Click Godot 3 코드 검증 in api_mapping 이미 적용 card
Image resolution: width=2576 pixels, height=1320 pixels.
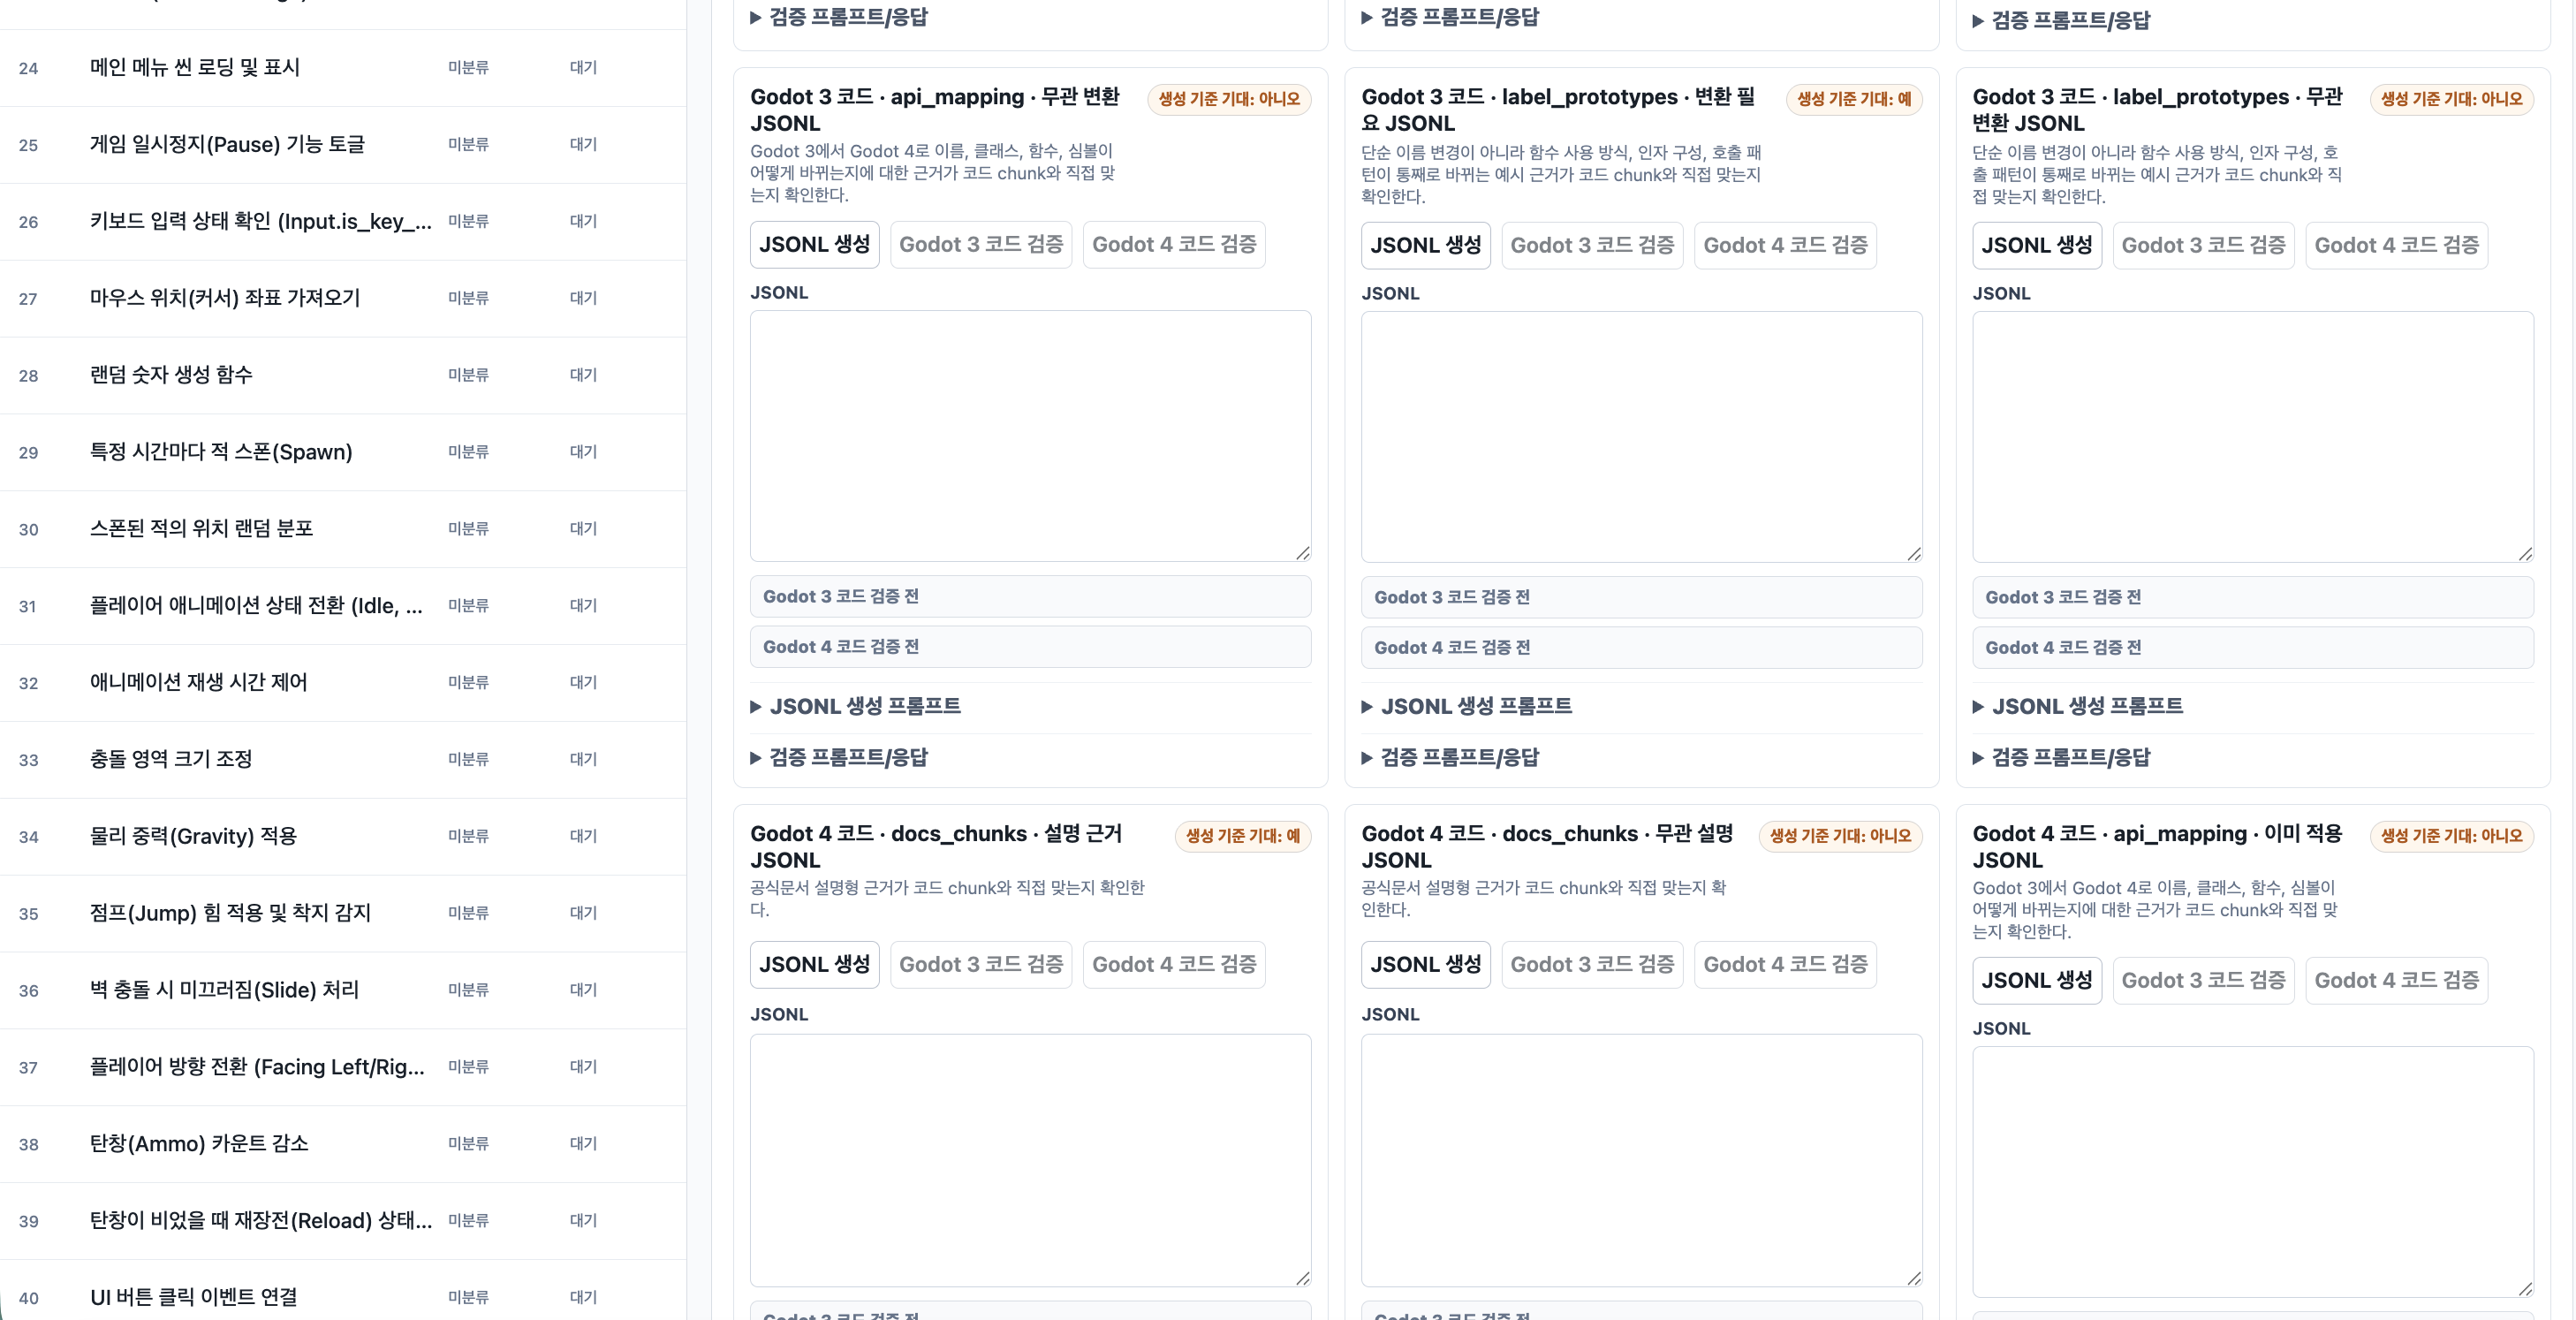coord(2203,980)
